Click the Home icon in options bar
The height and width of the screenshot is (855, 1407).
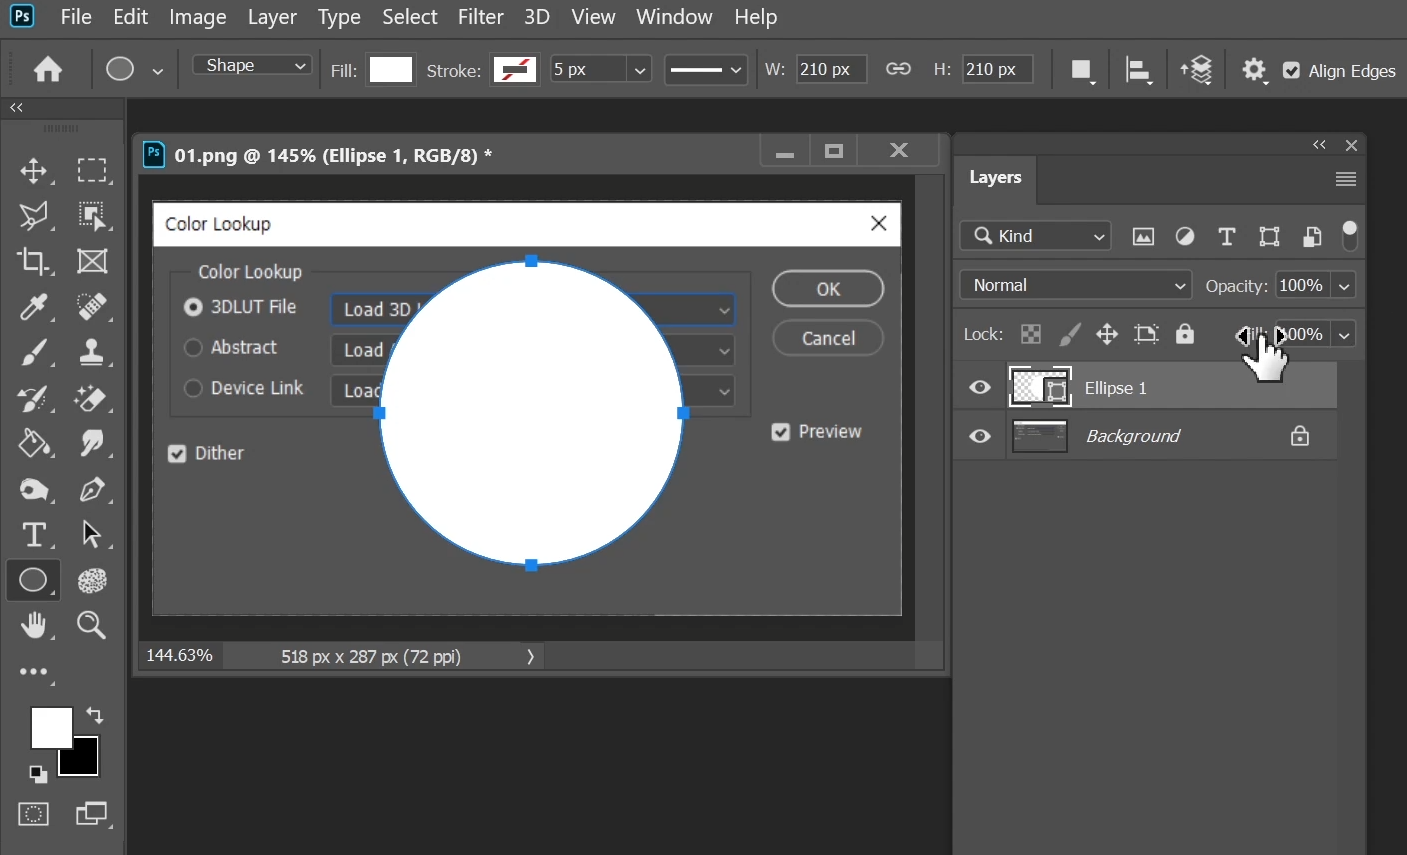click(48, 69)
